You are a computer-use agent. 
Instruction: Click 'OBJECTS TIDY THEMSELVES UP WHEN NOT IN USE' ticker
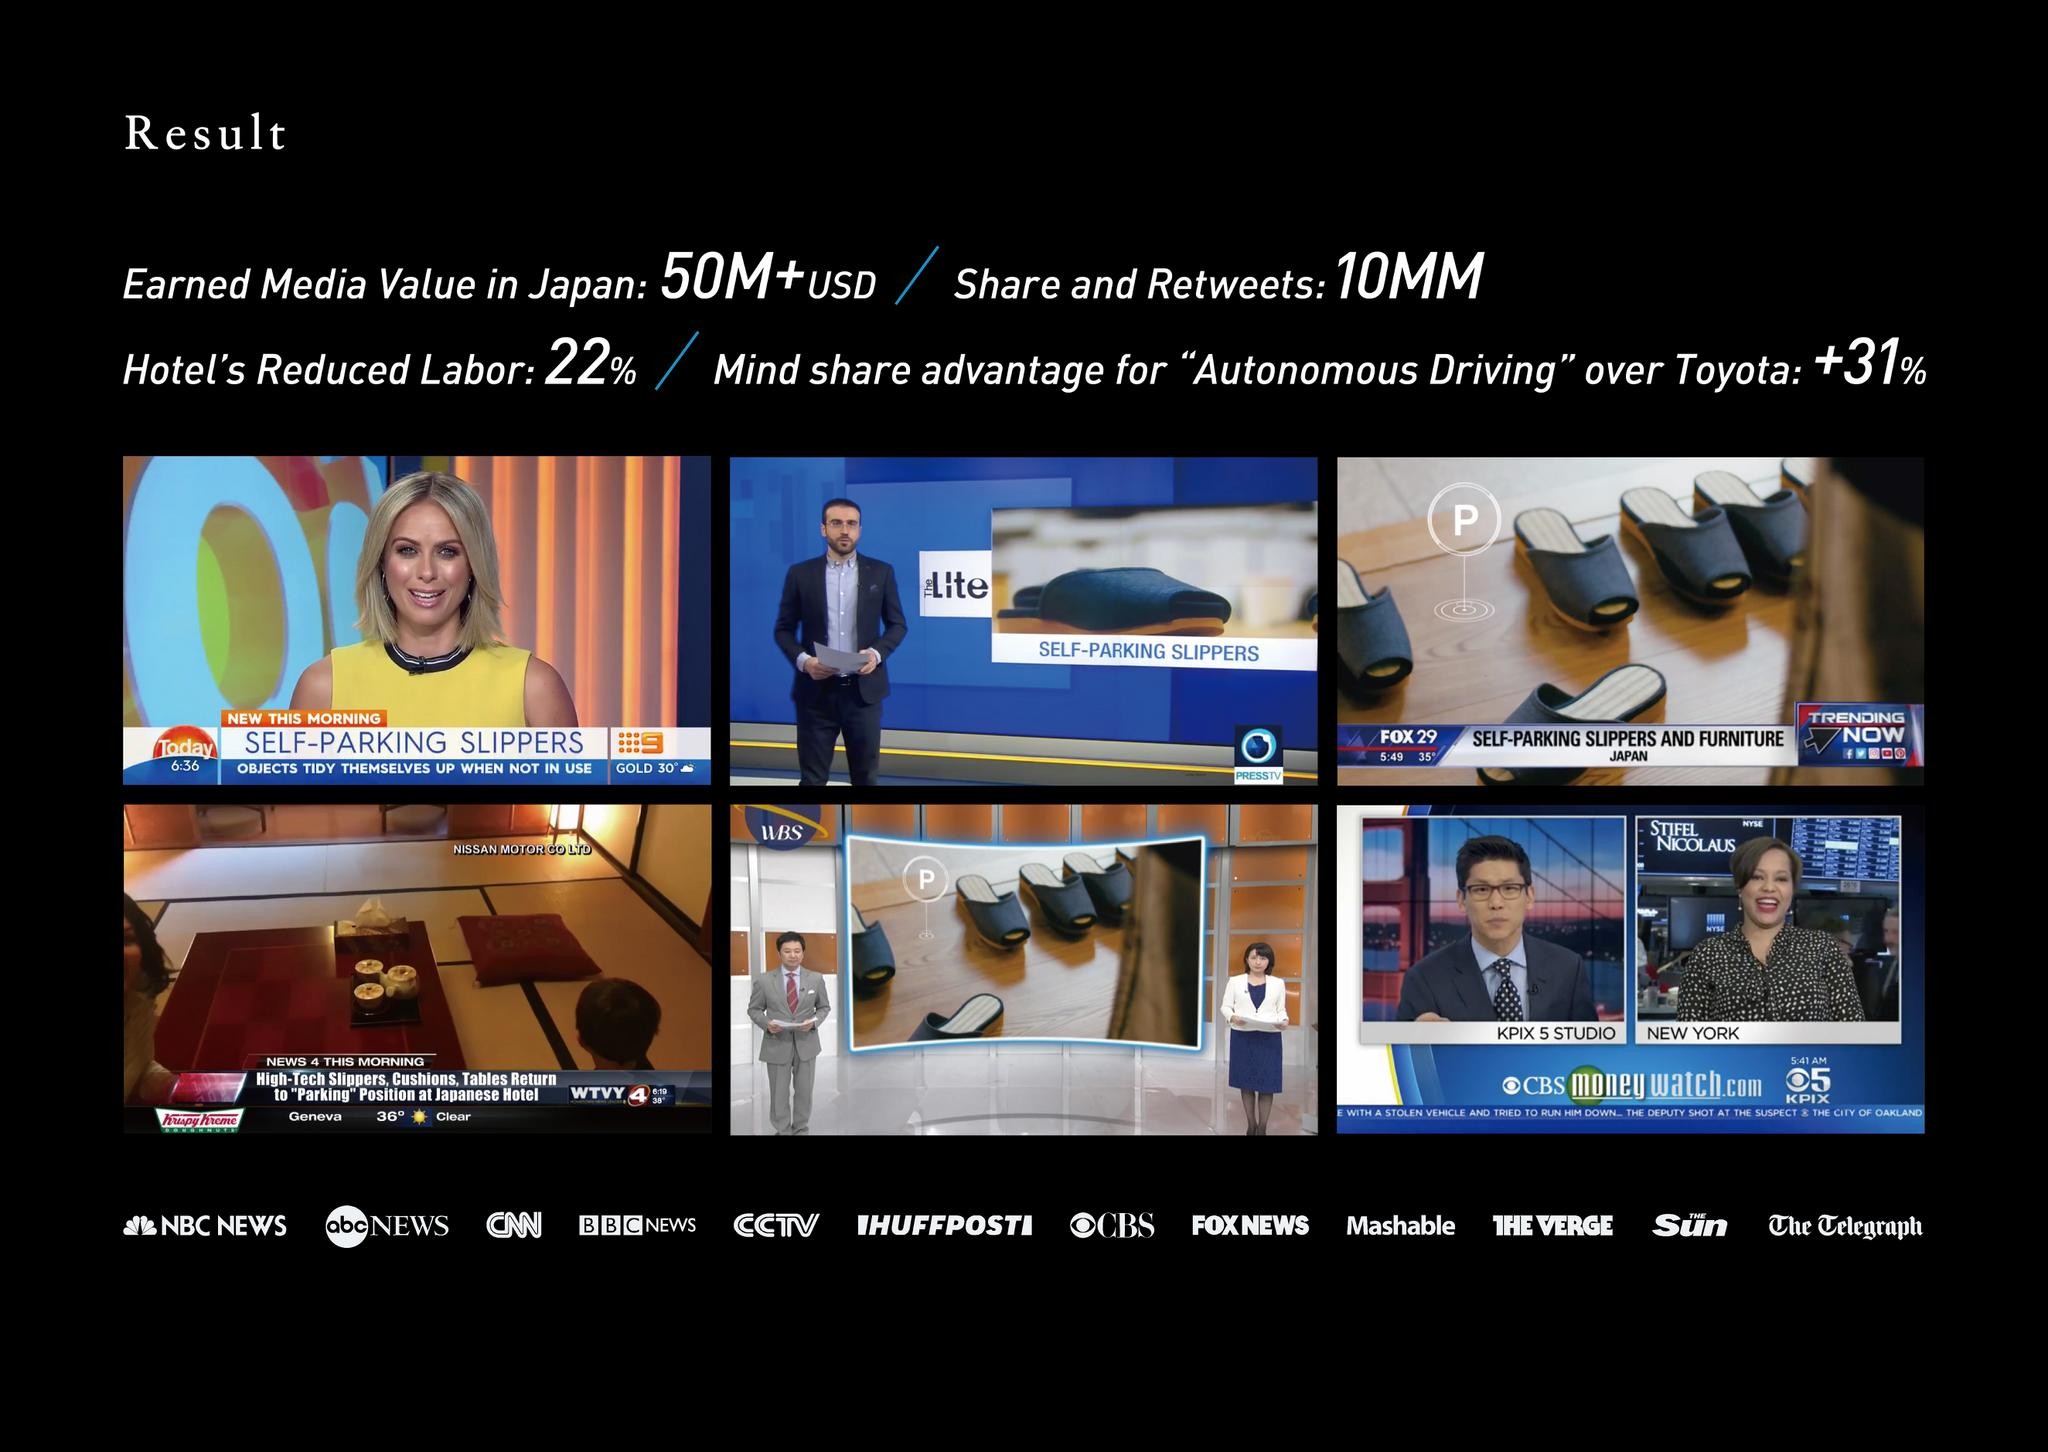coord(414,769)
